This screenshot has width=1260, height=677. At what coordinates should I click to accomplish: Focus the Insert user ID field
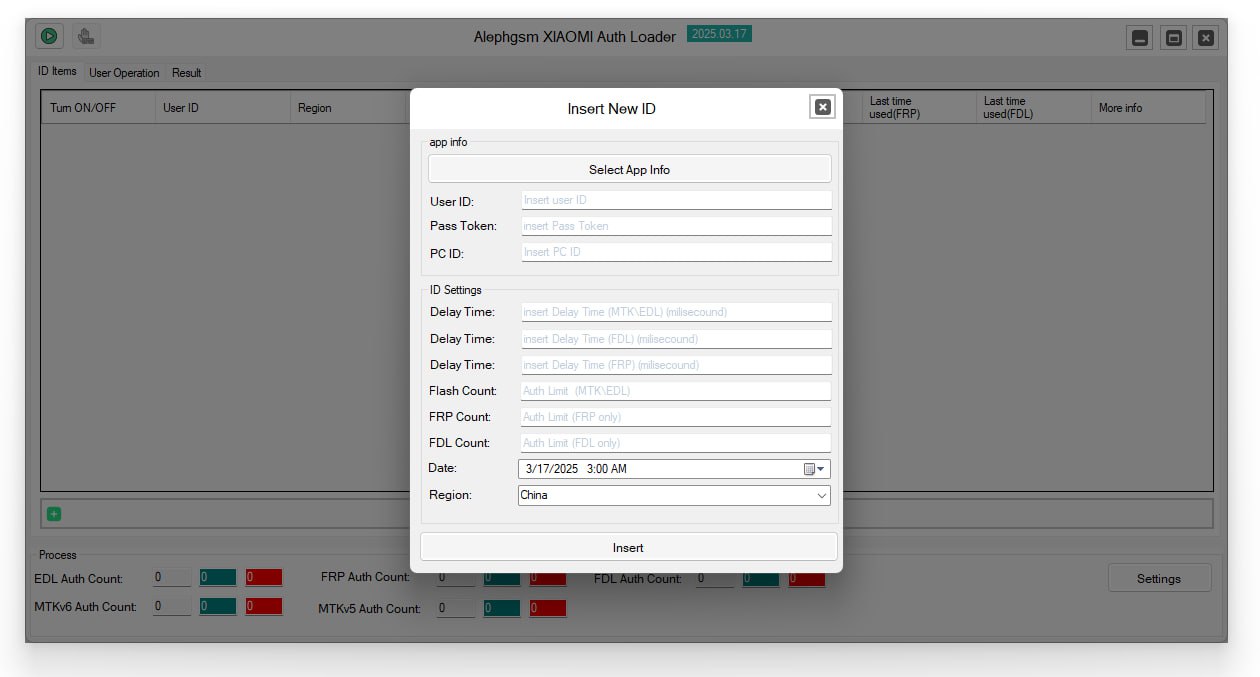coord(676,200)
